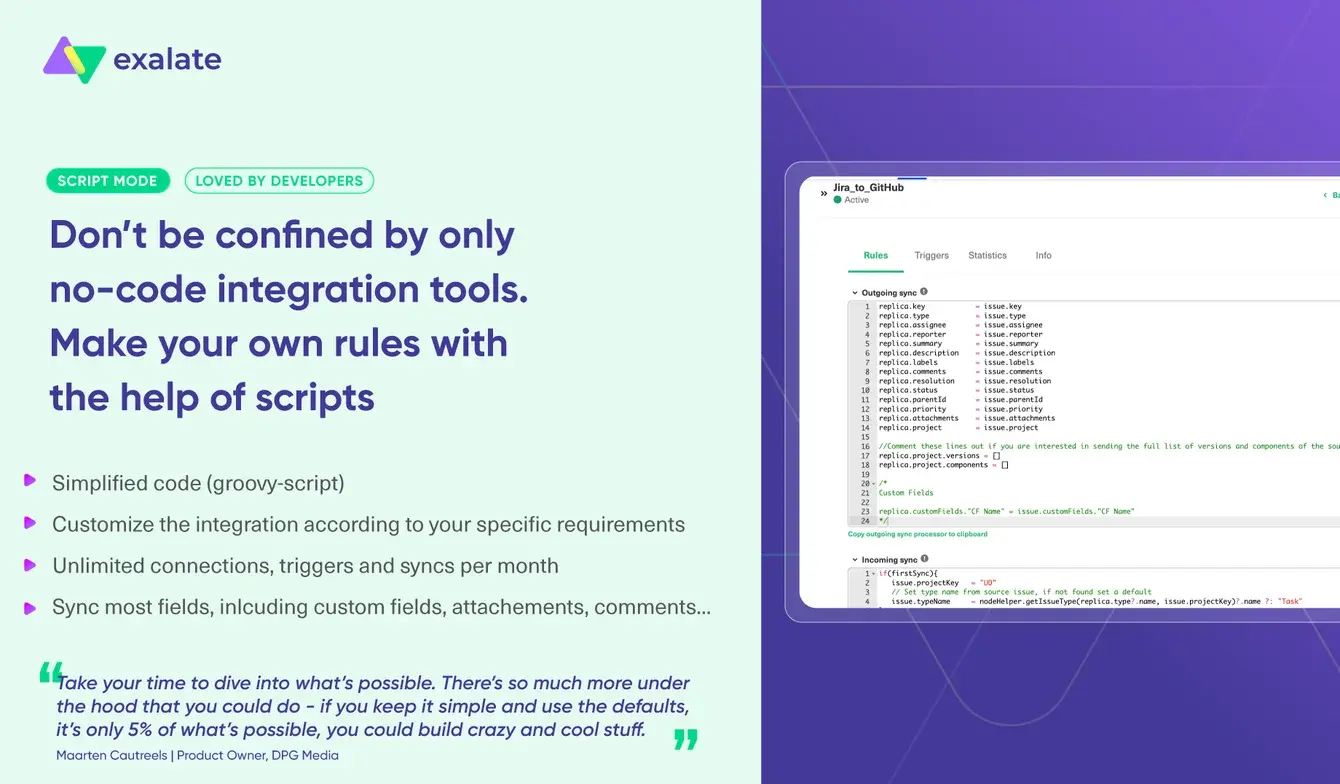Click the info icon beside Outgoing sync

[923, 292]
